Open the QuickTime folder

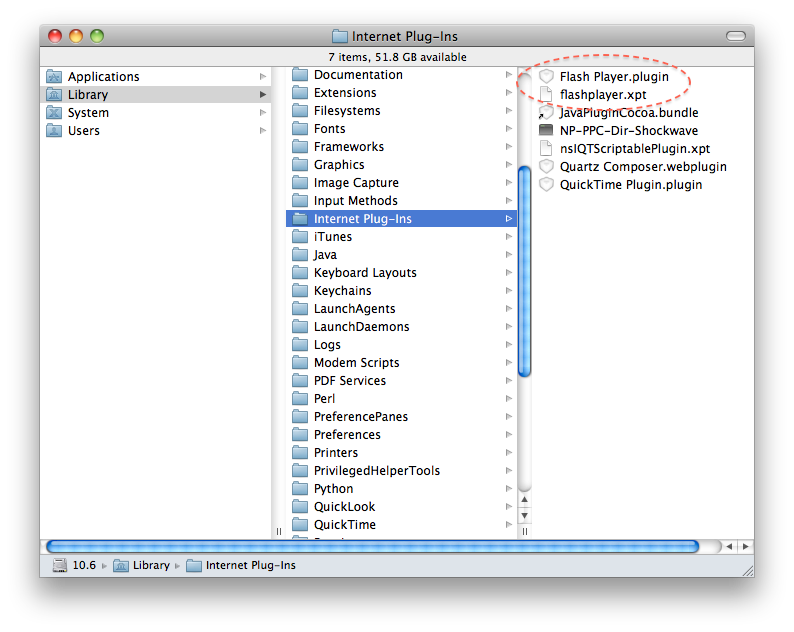(x=402, y=525)
